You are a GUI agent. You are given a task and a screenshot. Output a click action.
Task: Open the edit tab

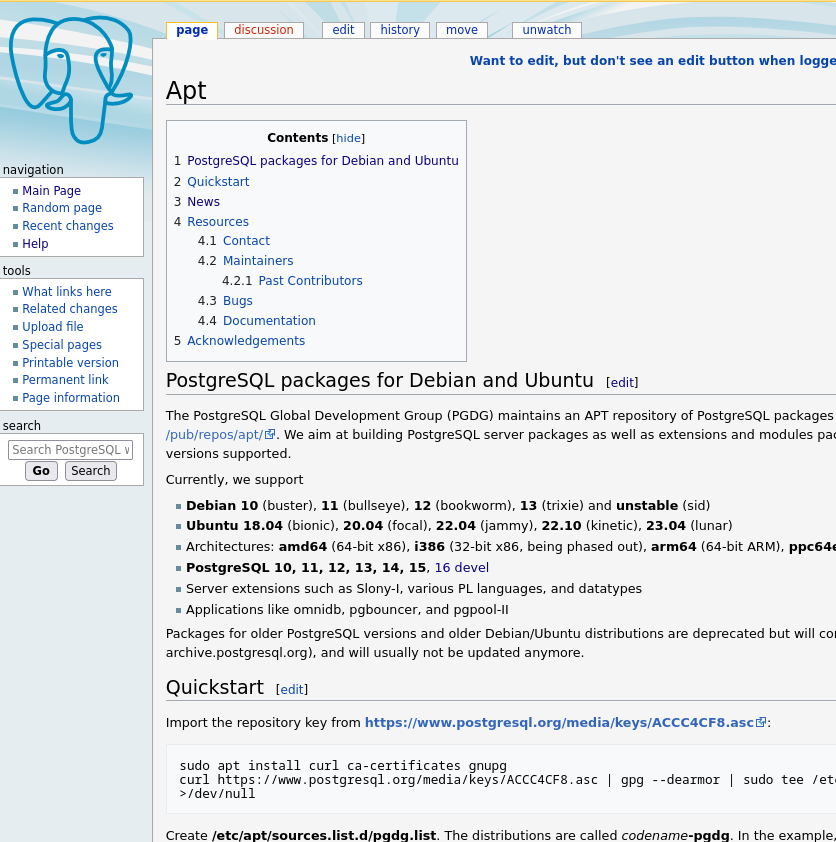tap(343, 30)
